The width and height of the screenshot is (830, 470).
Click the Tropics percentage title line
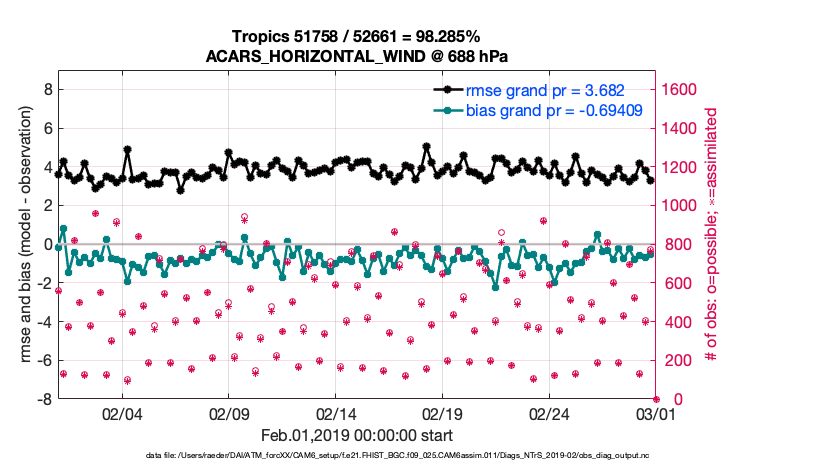pos(357,36)
